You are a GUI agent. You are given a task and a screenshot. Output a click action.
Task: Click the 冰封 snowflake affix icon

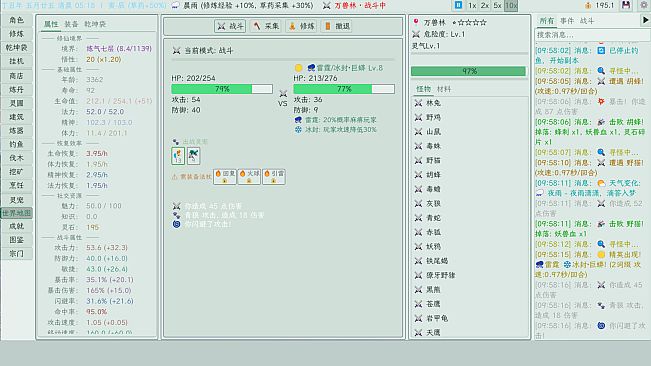[x=298, y=129]
